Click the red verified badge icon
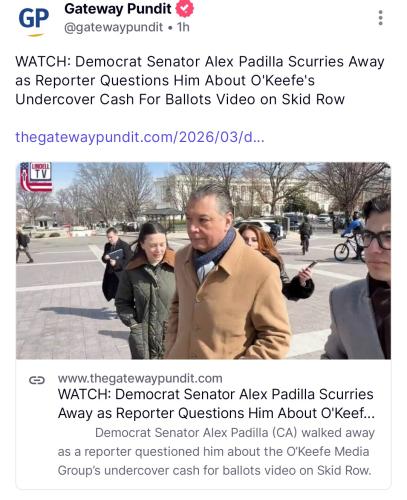Viewport: 407px width, 500px height. tap(184, 9)
